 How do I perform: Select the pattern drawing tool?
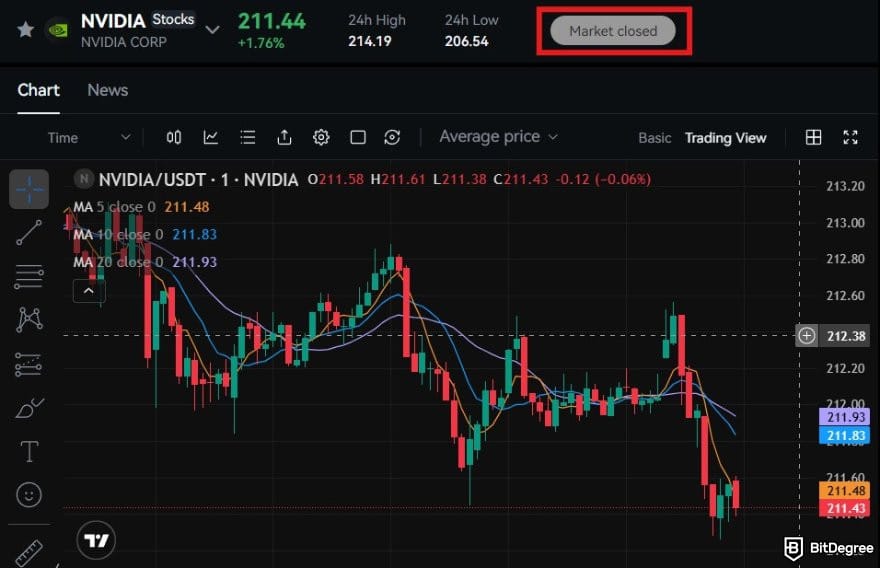tap(29, 320)
